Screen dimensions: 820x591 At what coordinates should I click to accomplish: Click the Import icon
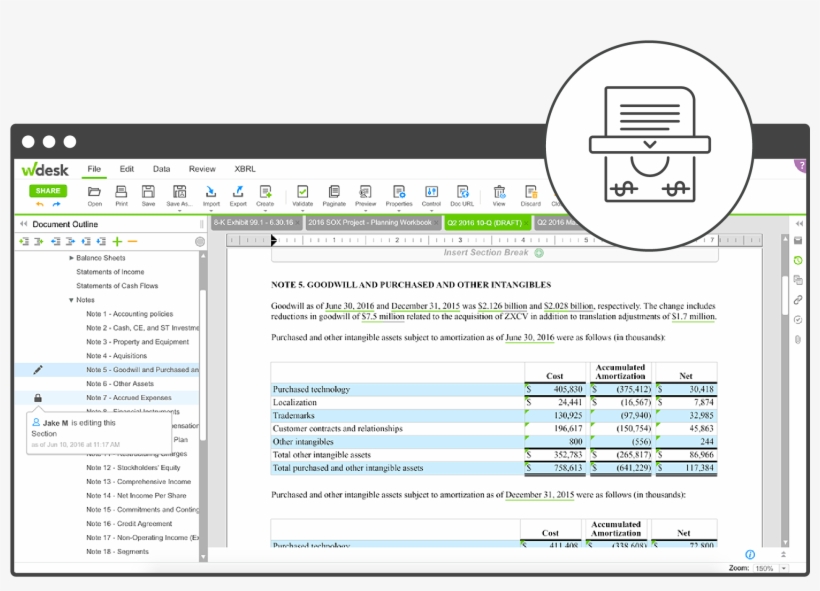click(x=211, y=191)
